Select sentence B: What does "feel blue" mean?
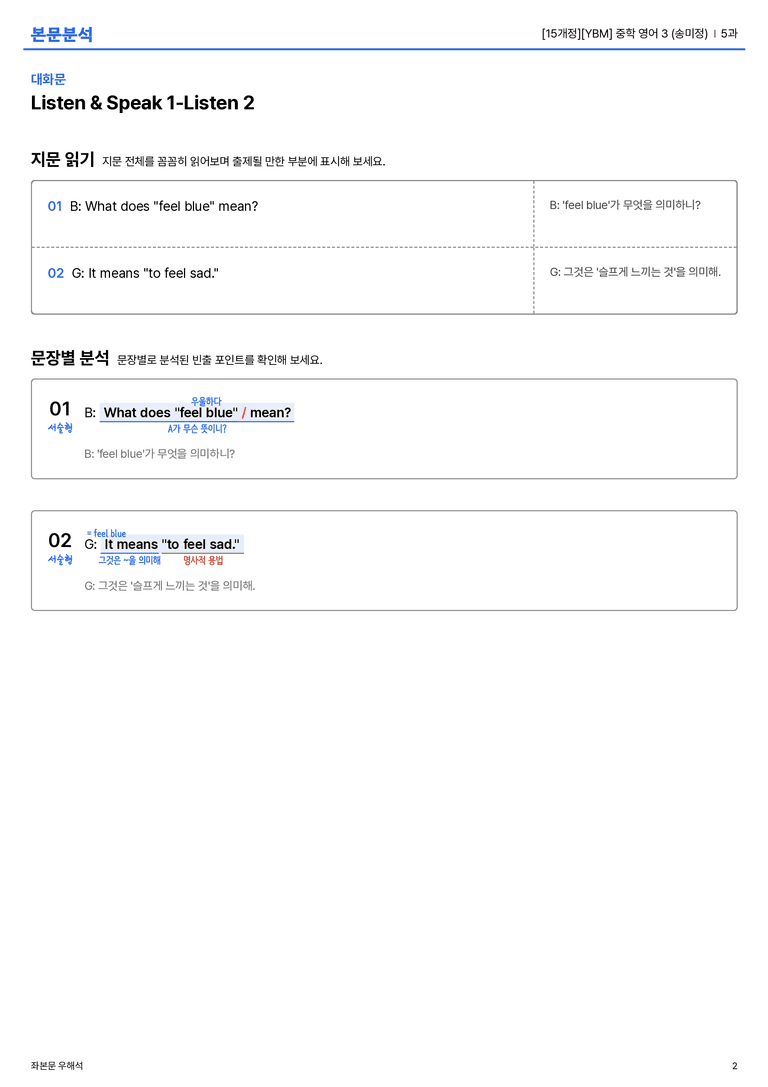 (164, 206)
